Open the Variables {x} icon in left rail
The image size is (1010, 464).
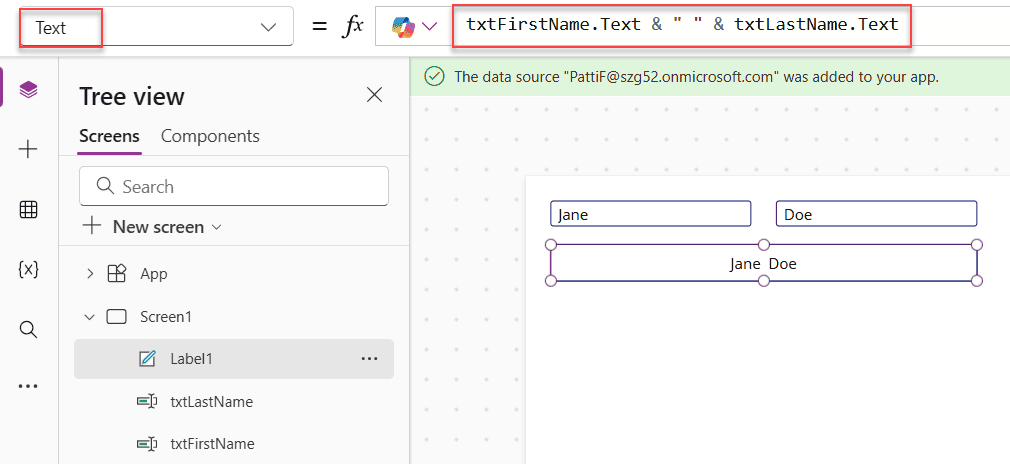[28, 270]
